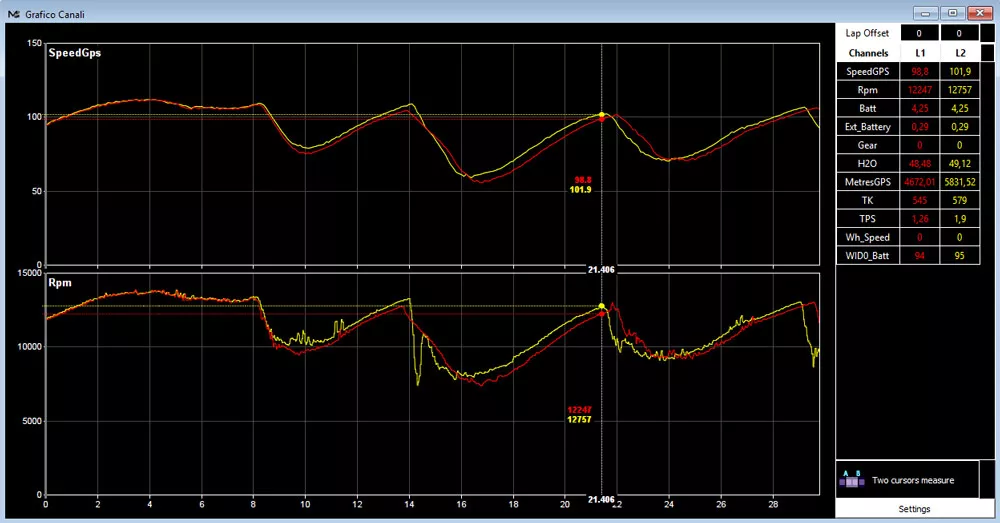Select the H2O channel row
Viewport: 1000px width, 523px height.
tap(908, 164)
